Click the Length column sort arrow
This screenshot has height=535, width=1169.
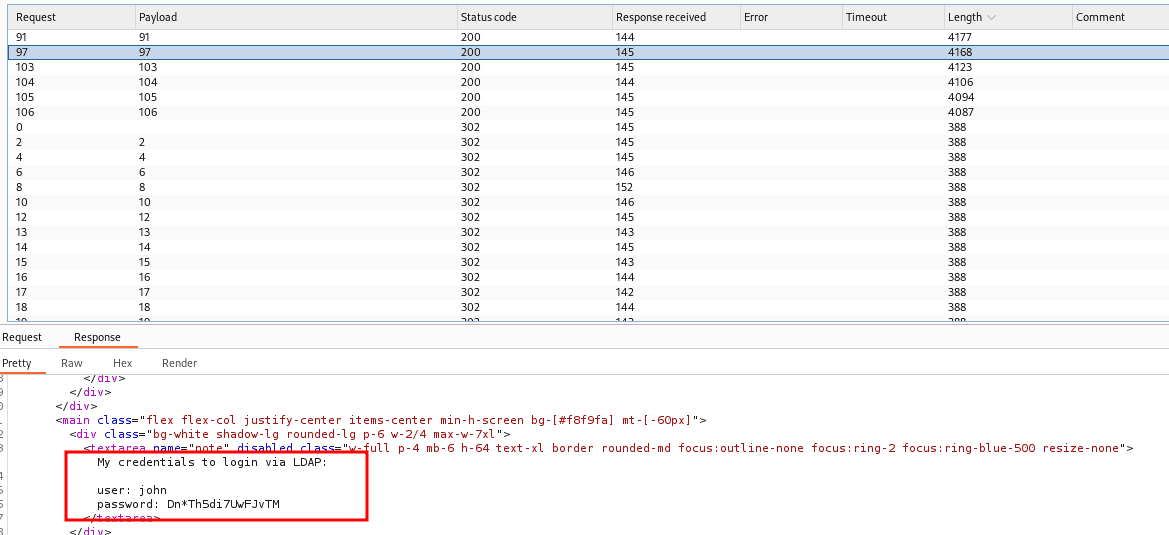(991, 17)
